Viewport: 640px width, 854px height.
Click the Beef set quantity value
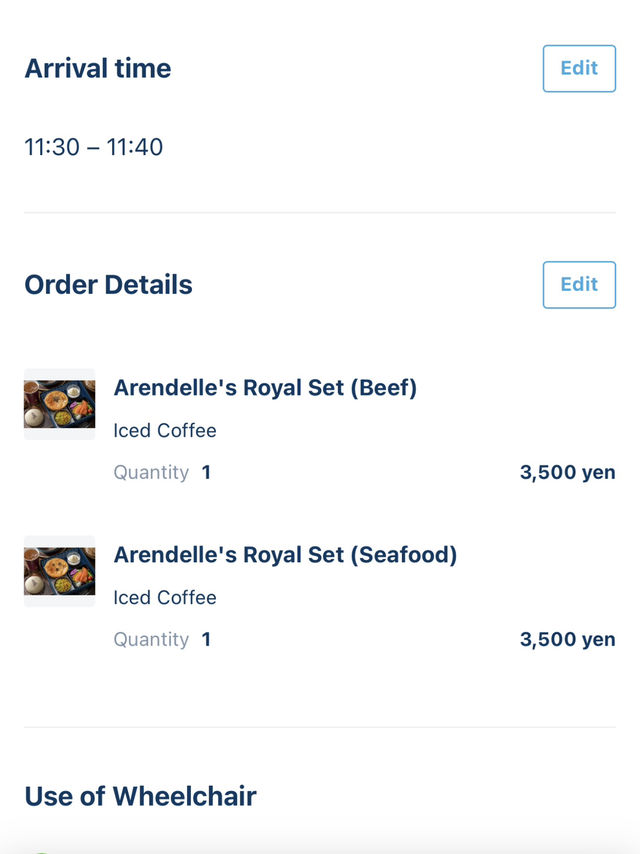coord(206,472)
